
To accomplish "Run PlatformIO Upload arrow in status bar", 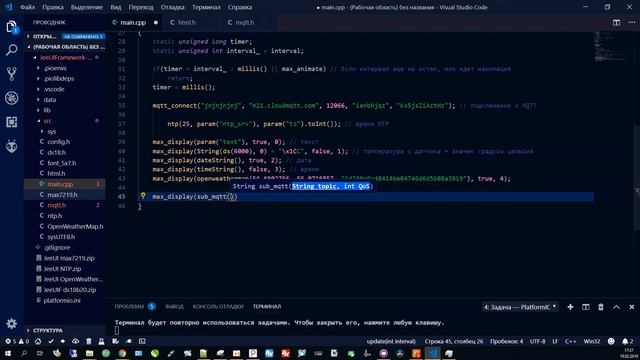I will click(x=63, y=341).
